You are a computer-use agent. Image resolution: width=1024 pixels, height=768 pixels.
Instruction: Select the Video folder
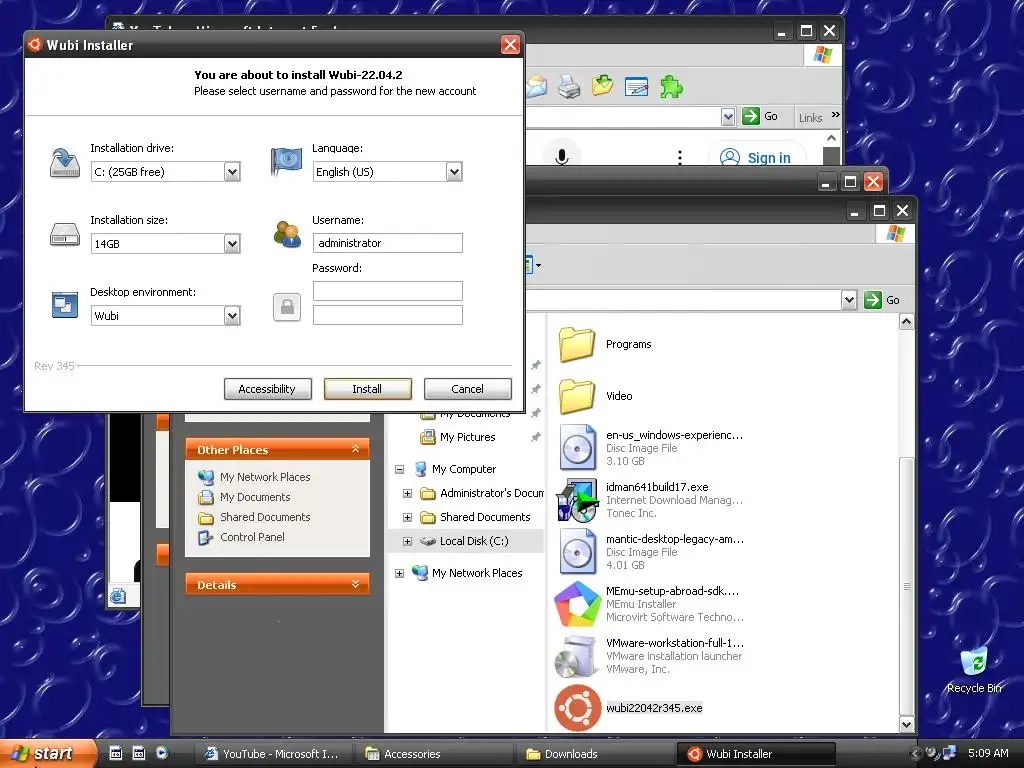(x=596, y=396)
